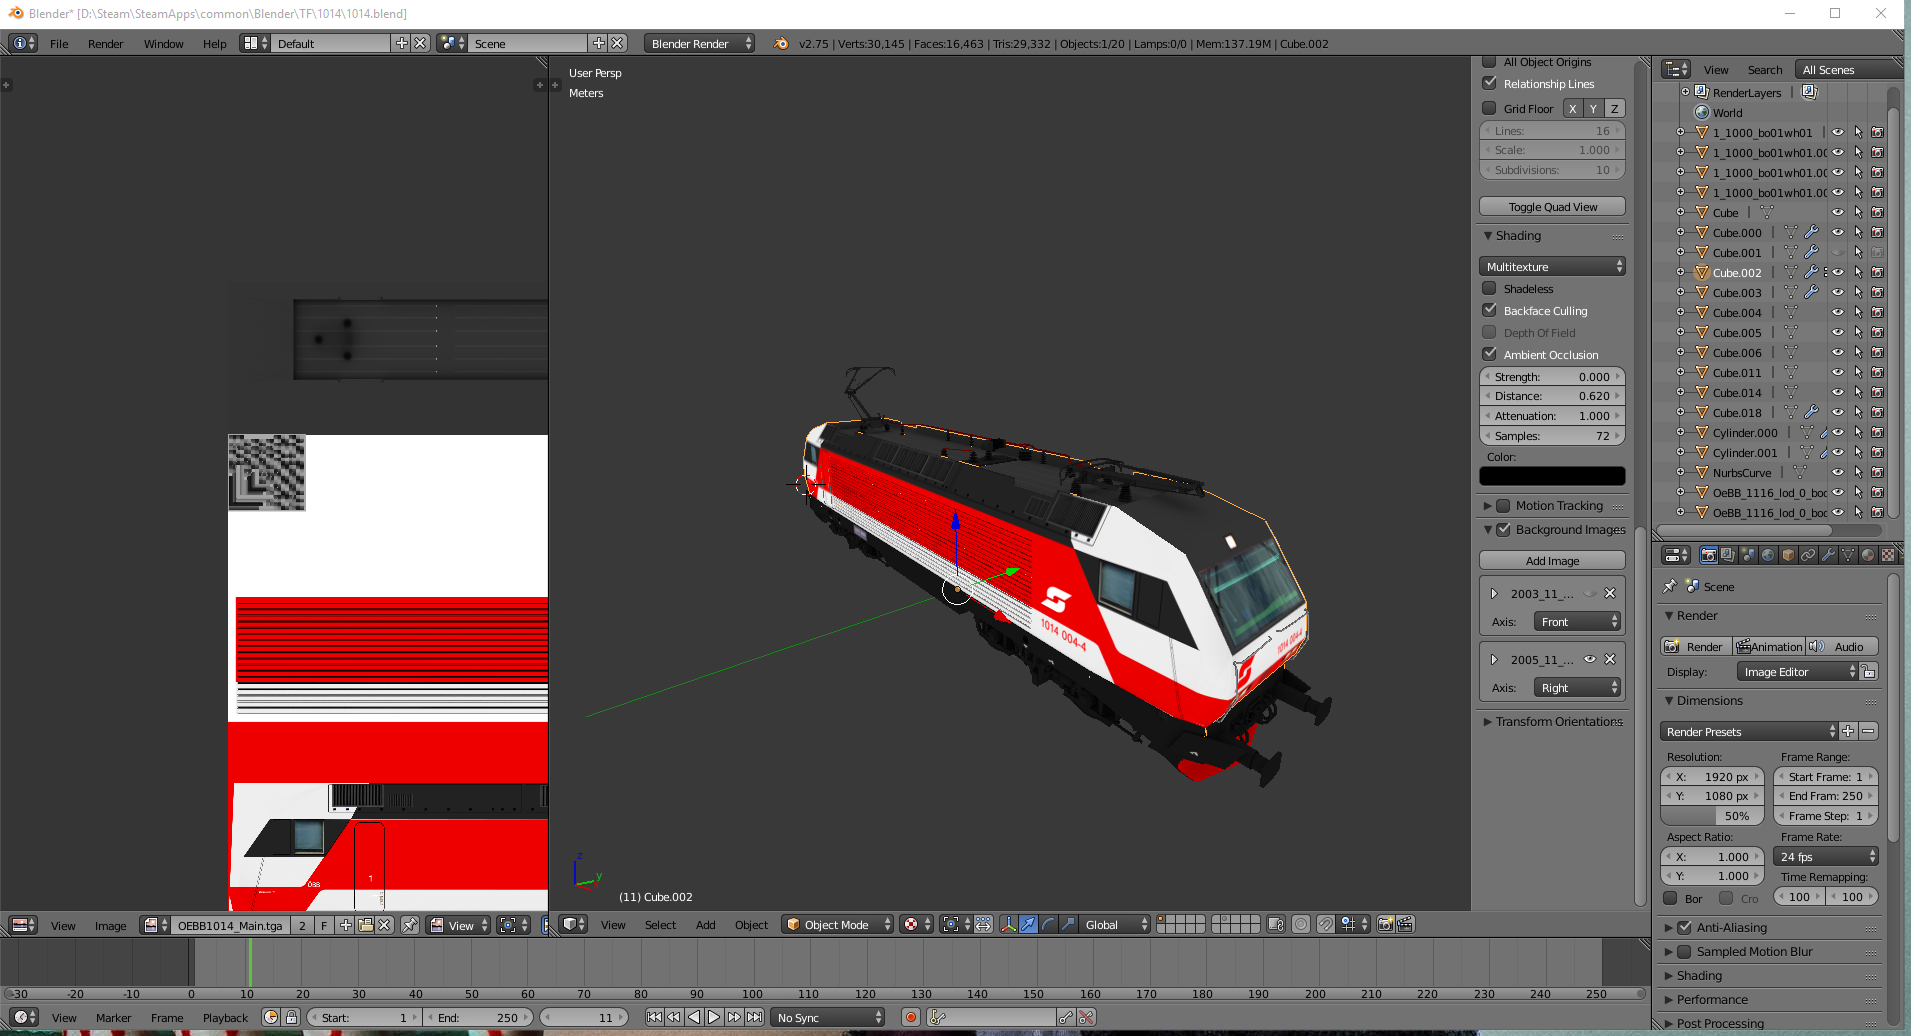Pin the Scene properties context
Viewport: 1911px width, 1036px height.
tap(1669, 587)
